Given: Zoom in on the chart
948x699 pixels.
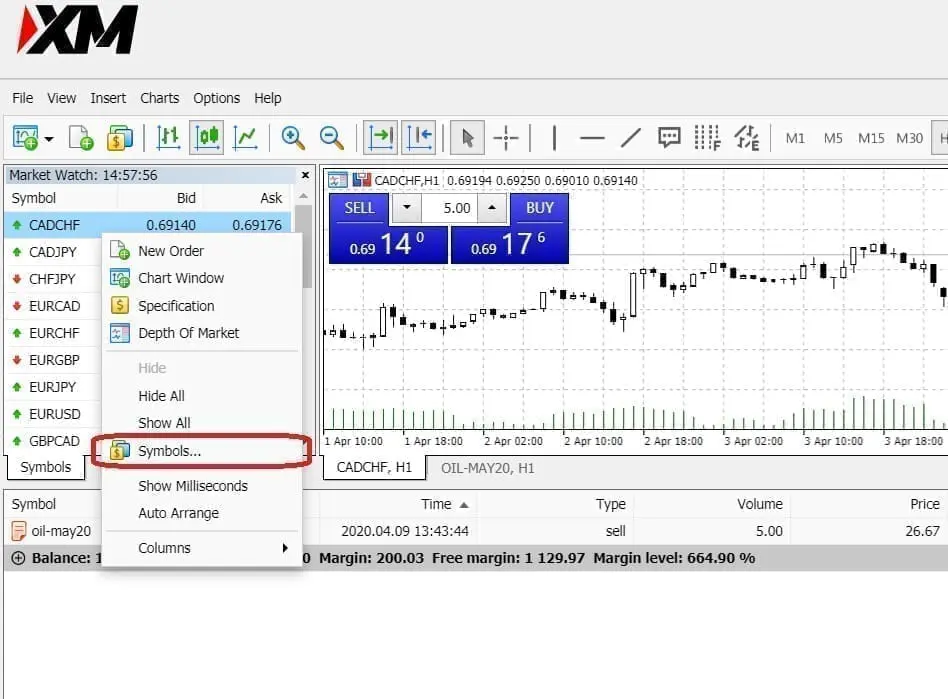Looking at the screenshot, I should (x=292, y=138).
